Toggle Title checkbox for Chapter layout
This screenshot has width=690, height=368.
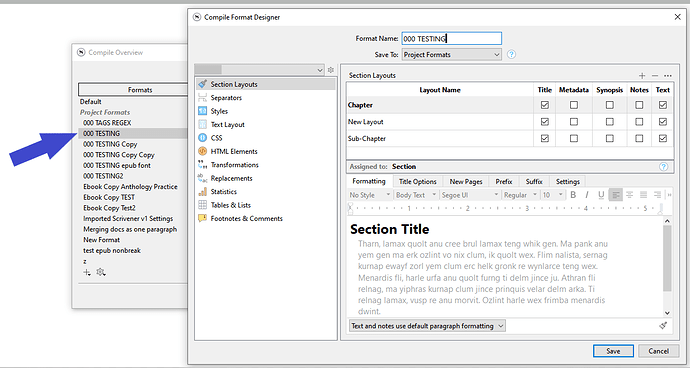click(x=545, y=105)
